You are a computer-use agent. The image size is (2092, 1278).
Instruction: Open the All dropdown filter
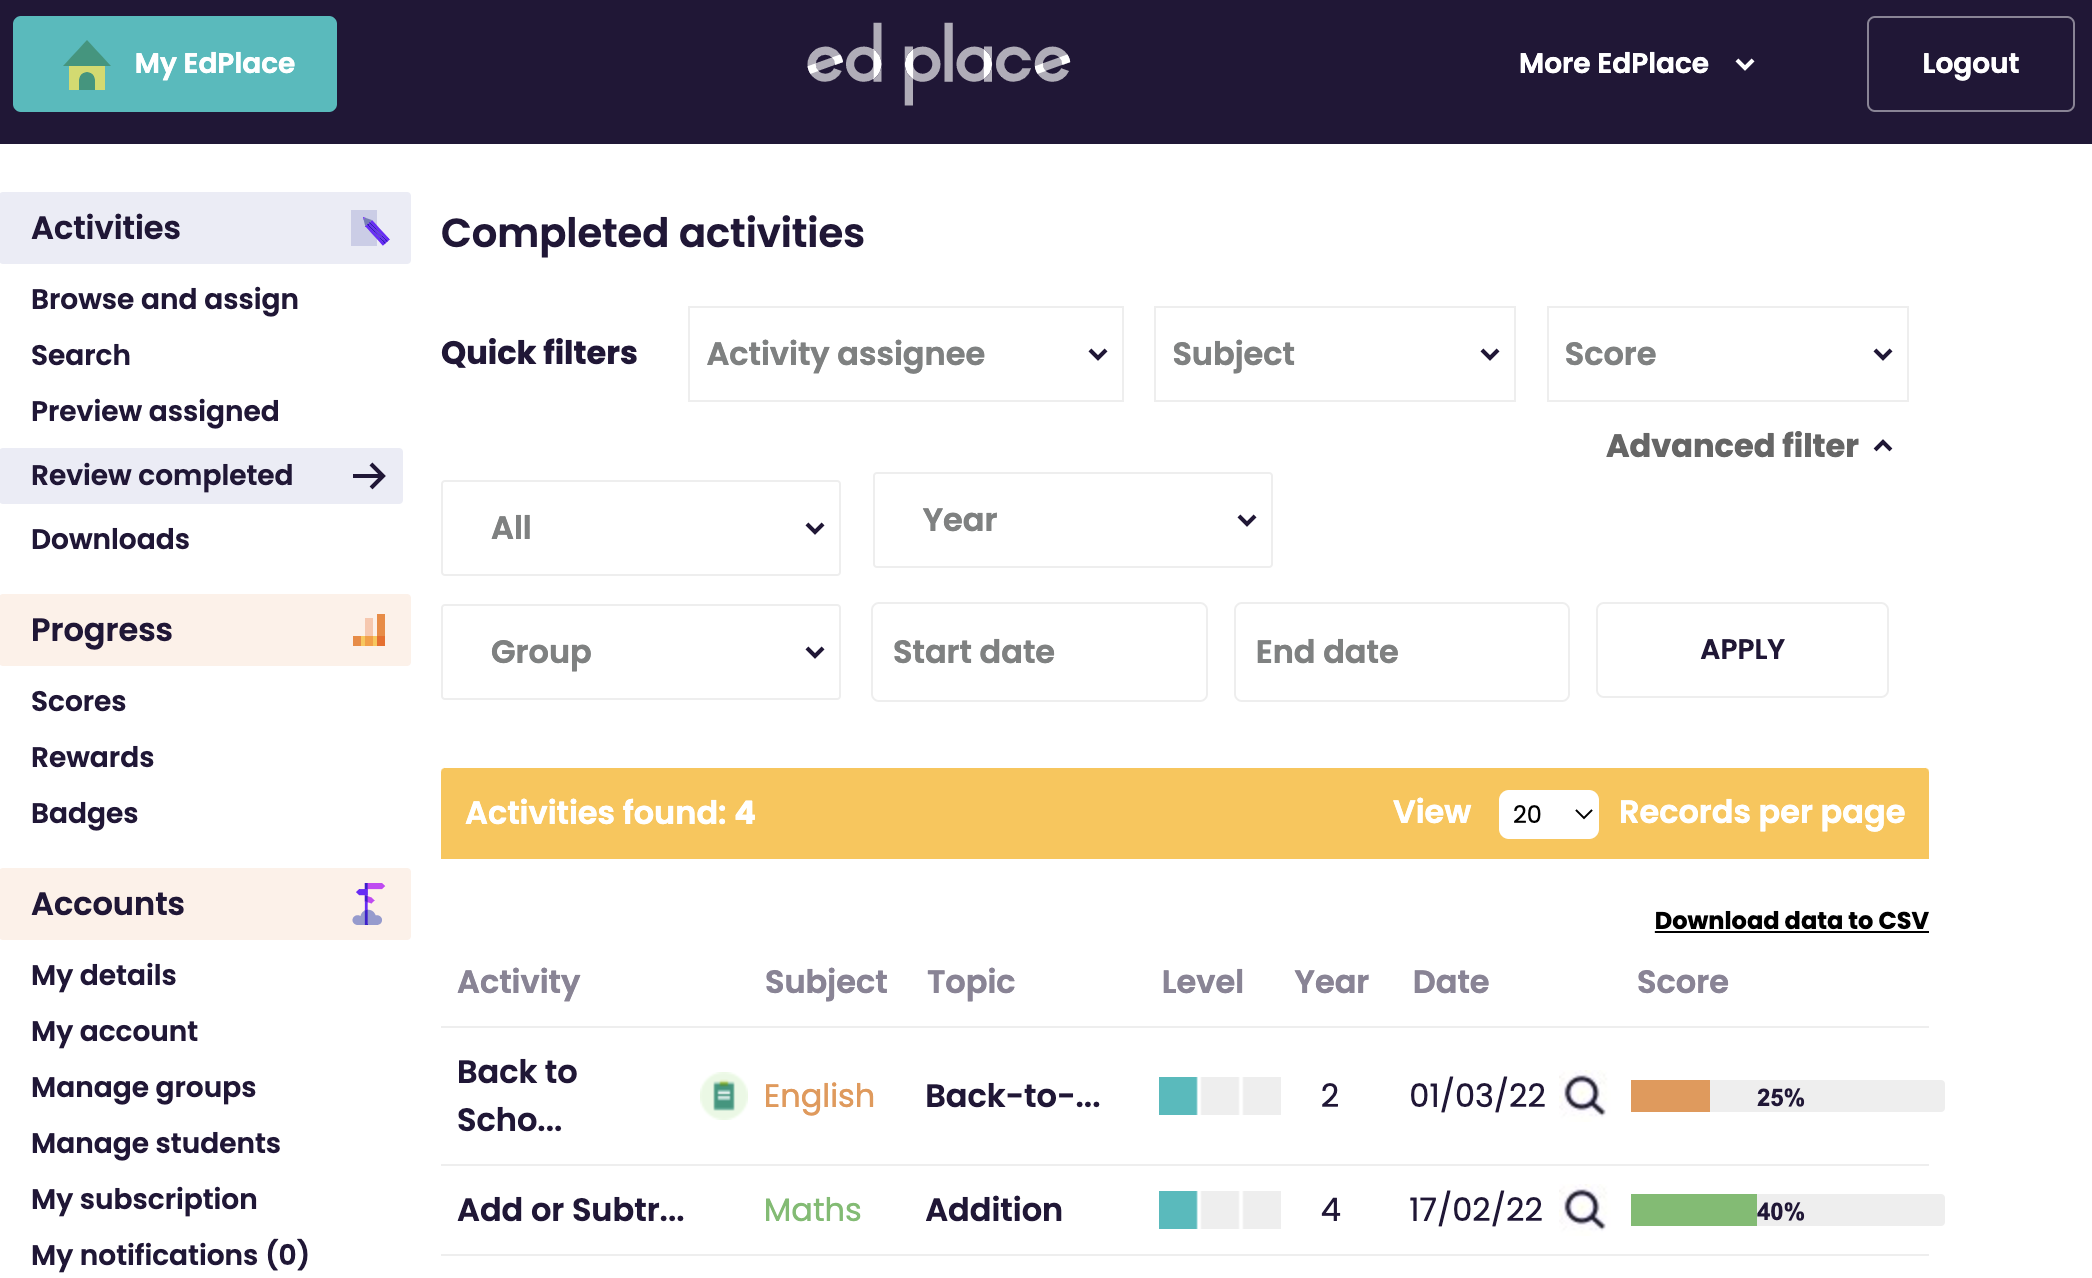[x=641, y=528]
